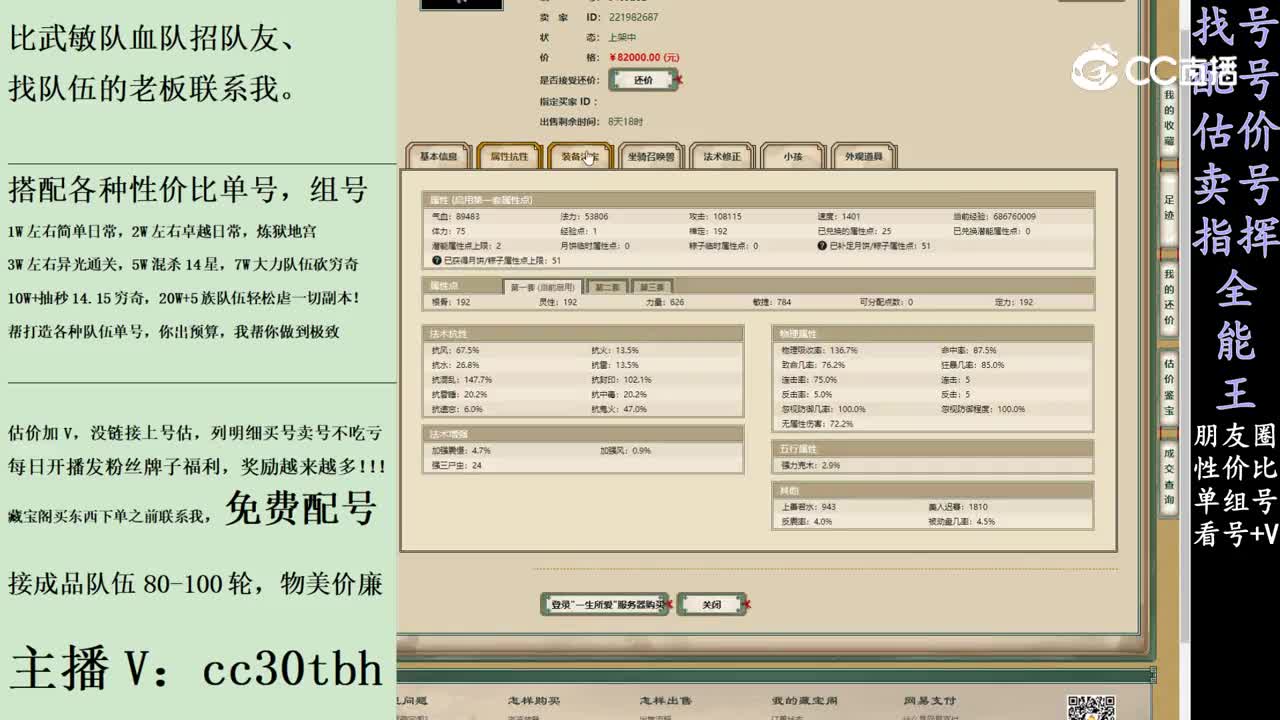1280x720 pixels.
Task: Click the QR code in the footer
Action: (1091, 708)
